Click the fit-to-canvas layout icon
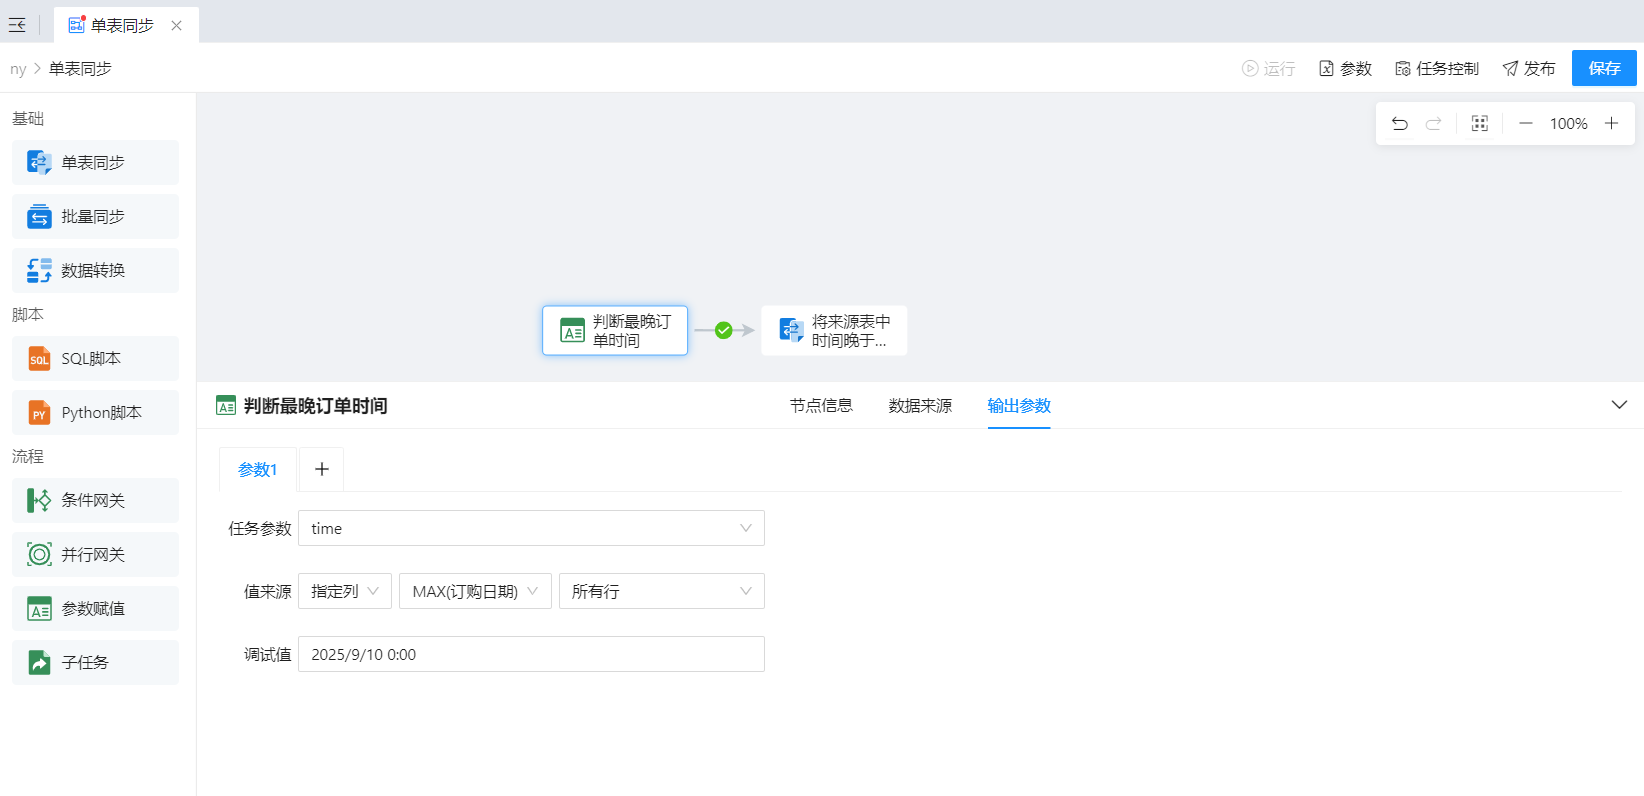This screenshot has width=1644, height=796. pyautogui.click(x=1480, y=124)
